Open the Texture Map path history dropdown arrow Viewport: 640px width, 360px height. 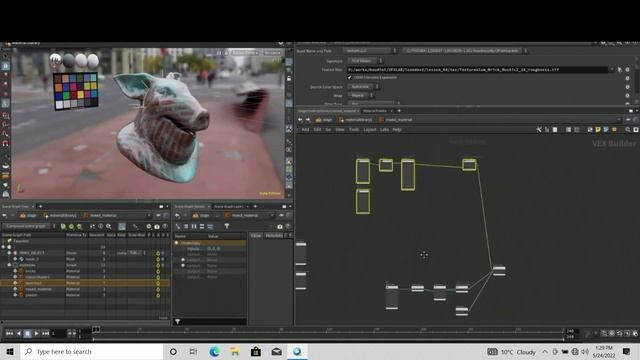tap(612, 69)
